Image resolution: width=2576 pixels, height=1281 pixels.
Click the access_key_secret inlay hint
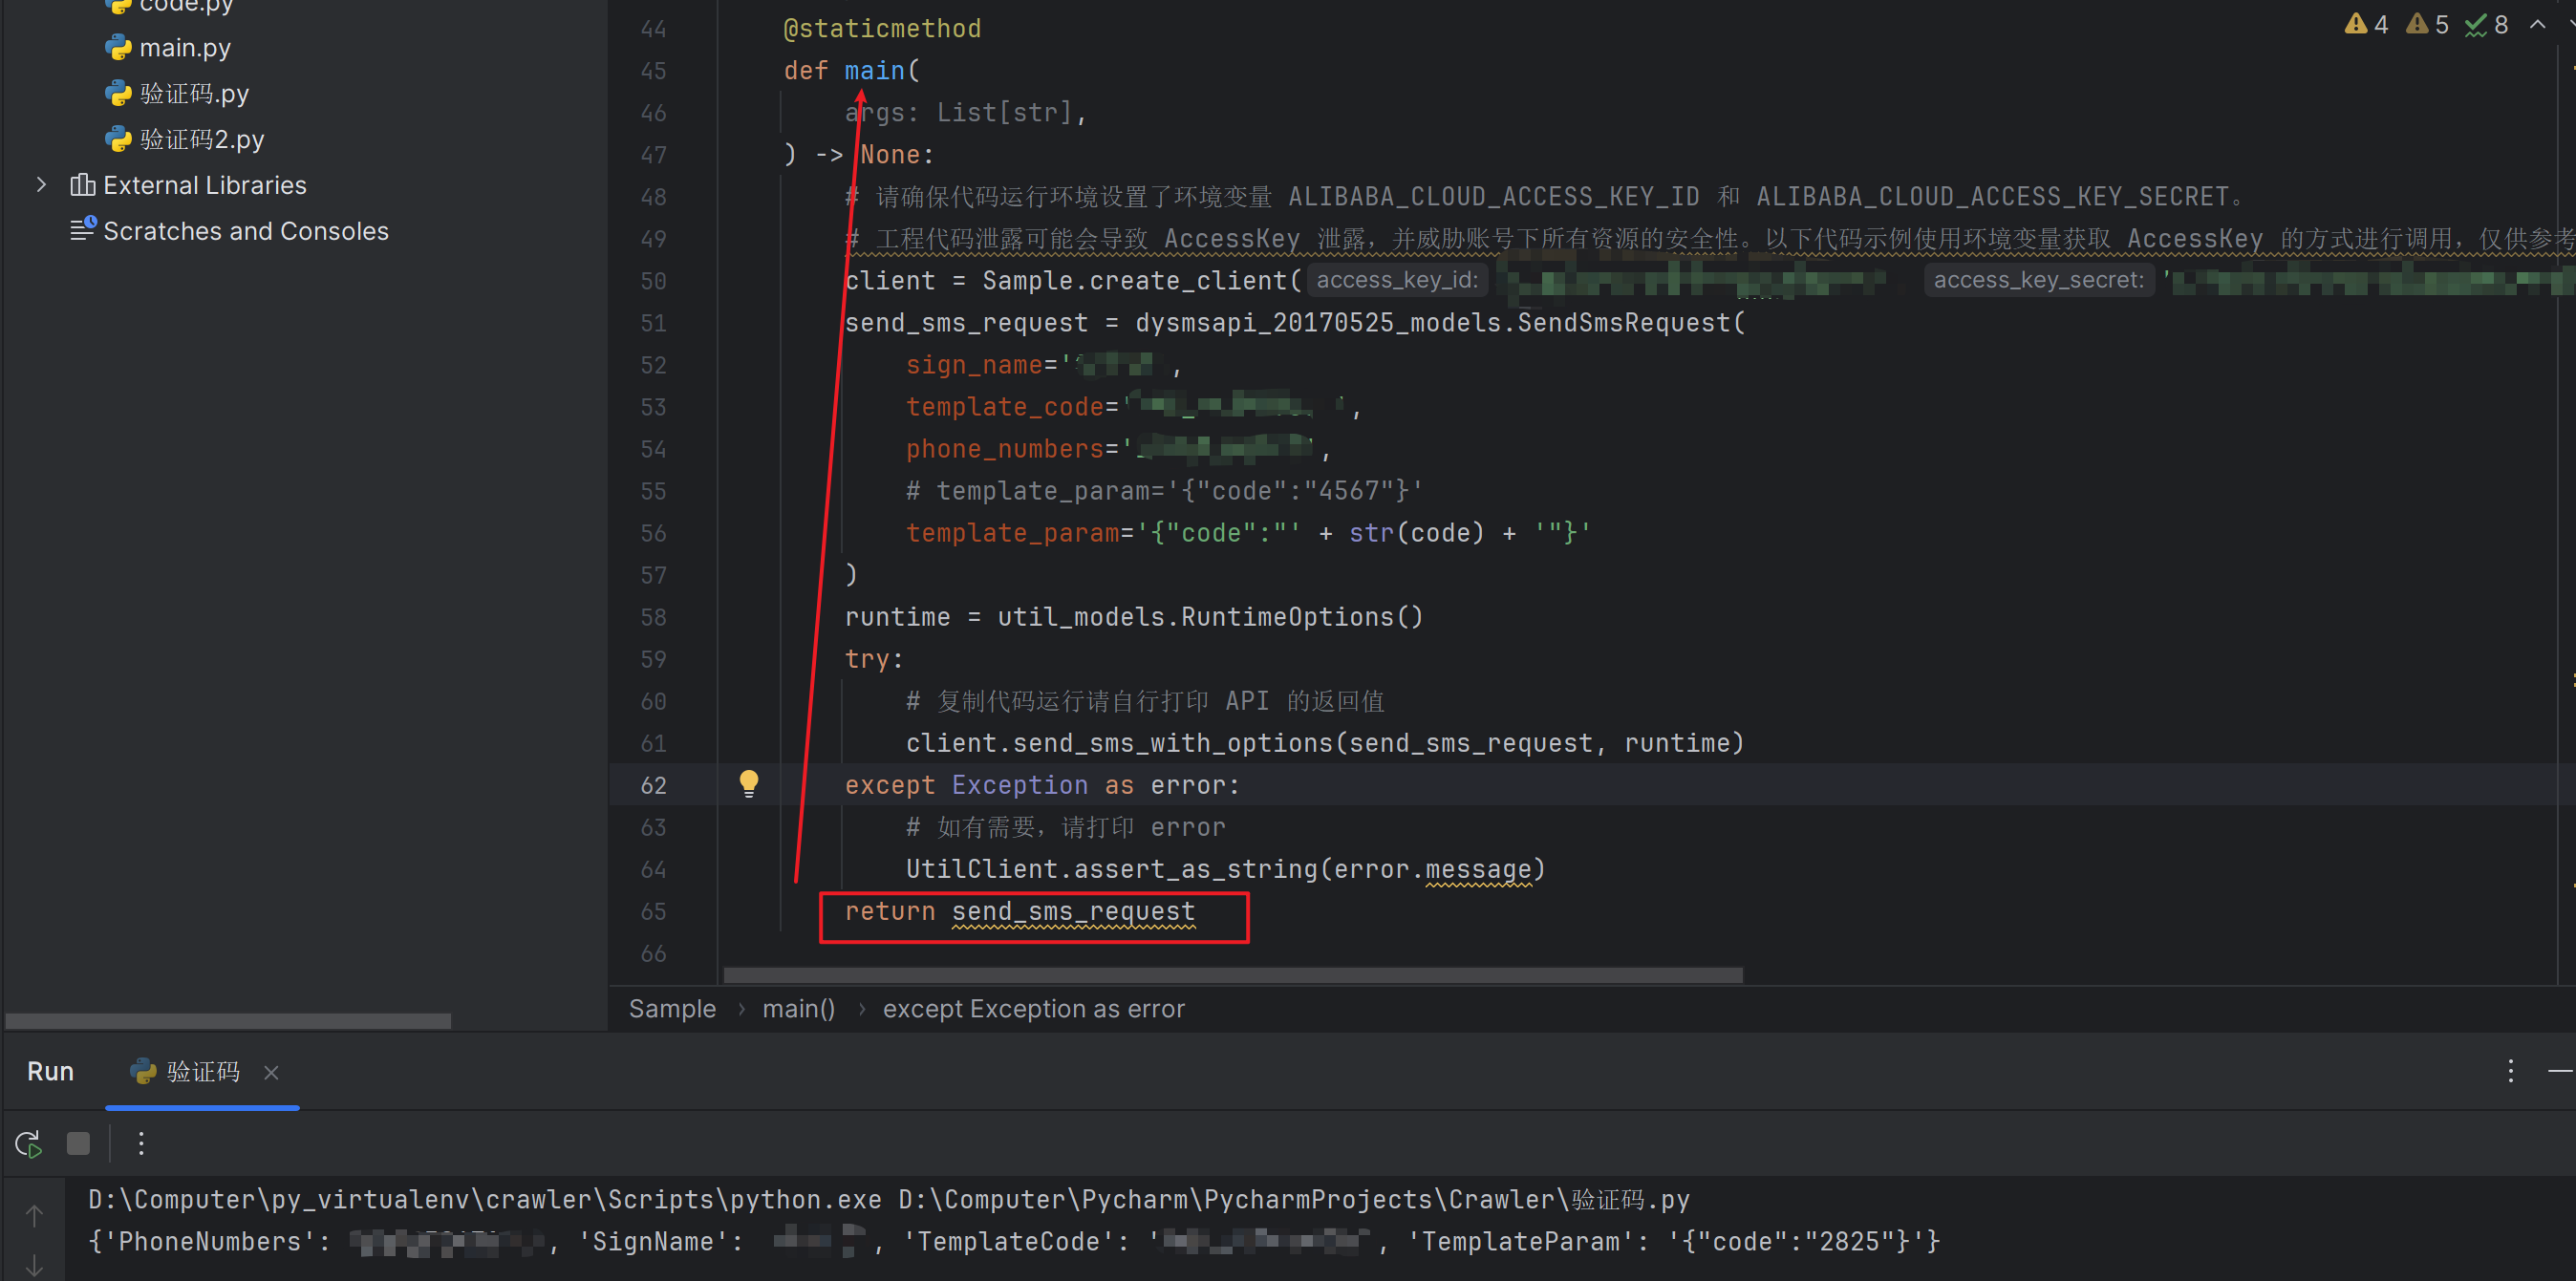pos(2038,280)
